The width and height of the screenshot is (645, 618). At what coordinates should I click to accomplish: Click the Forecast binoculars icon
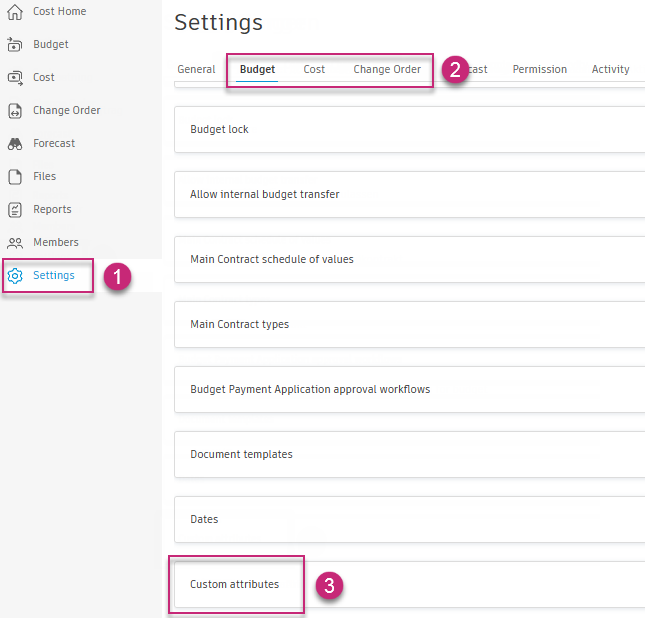coord(15,144)
